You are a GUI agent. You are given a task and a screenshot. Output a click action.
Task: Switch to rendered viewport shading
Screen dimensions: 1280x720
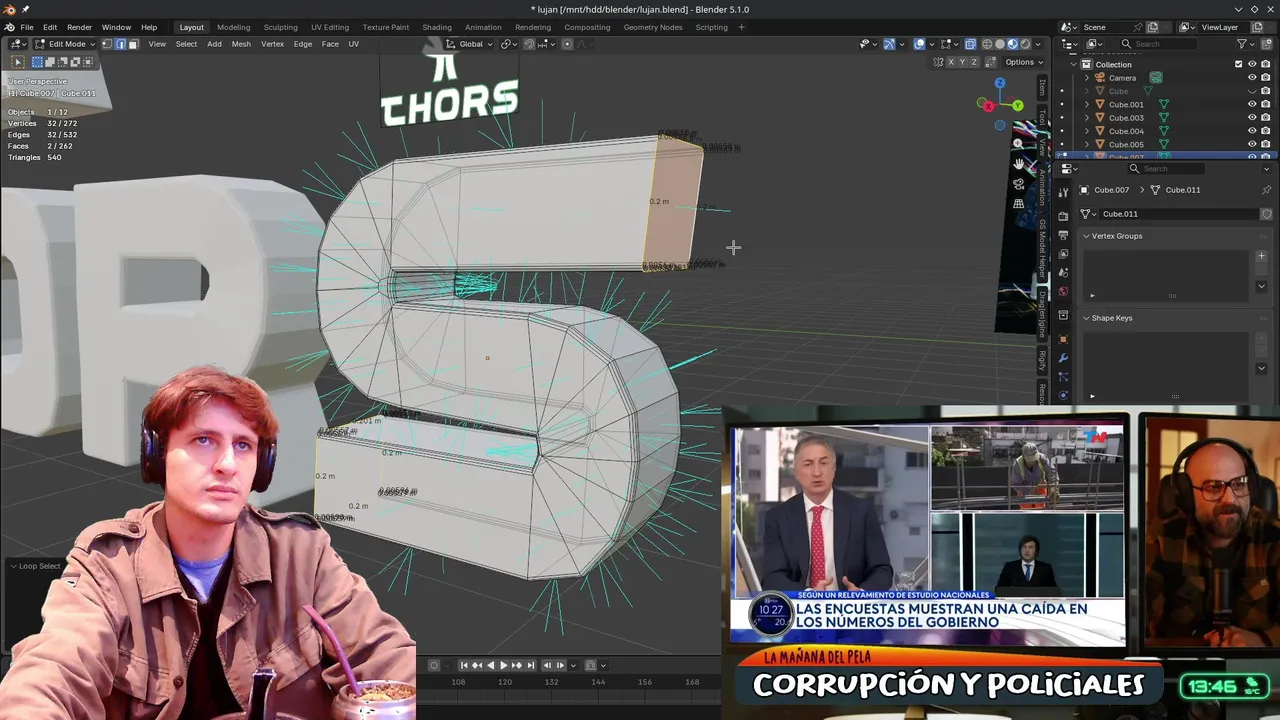click(x=1025, y=44)
